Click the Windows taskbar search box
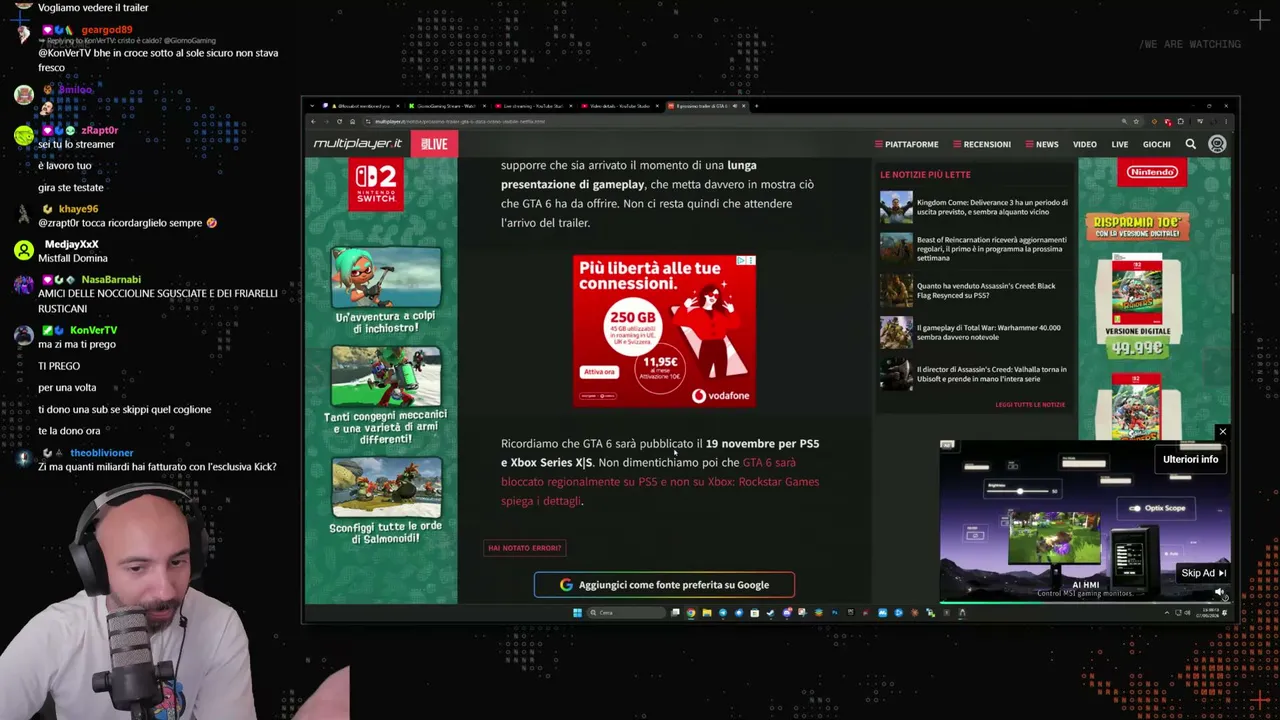Screen dimensions: 1280x720 [x=625, y=613]
